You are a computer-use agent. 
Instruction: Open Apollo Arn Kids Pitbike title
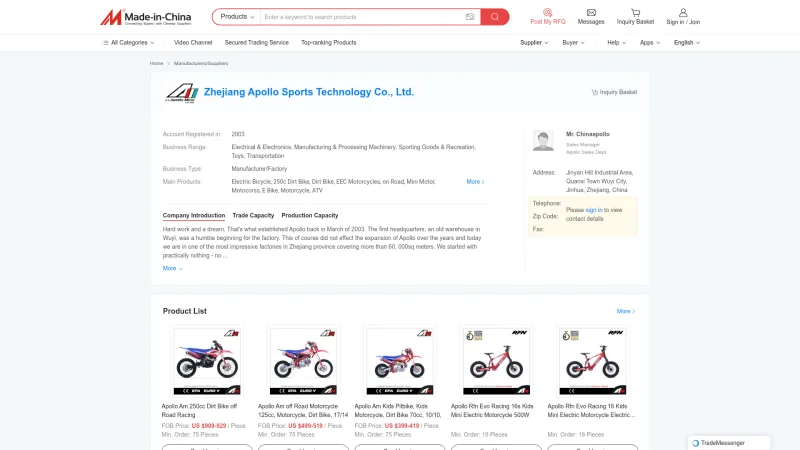coord(398,411)
